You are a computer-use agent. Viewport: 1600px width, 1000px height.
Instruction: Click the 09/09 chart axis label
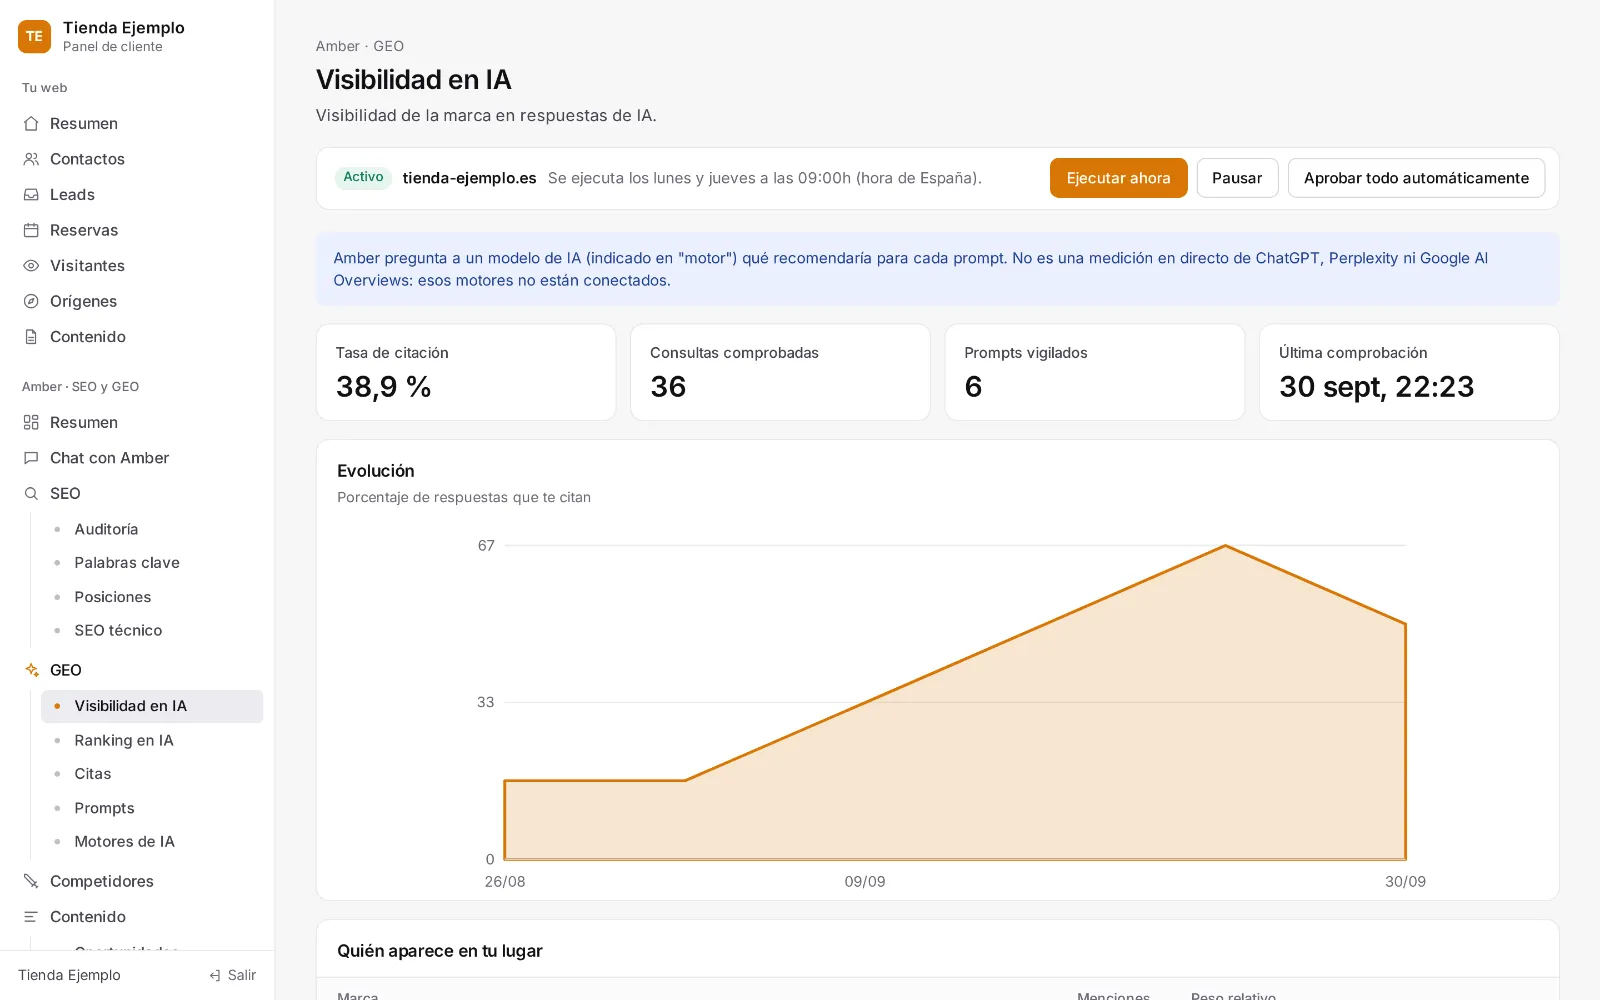coord(865,882)
